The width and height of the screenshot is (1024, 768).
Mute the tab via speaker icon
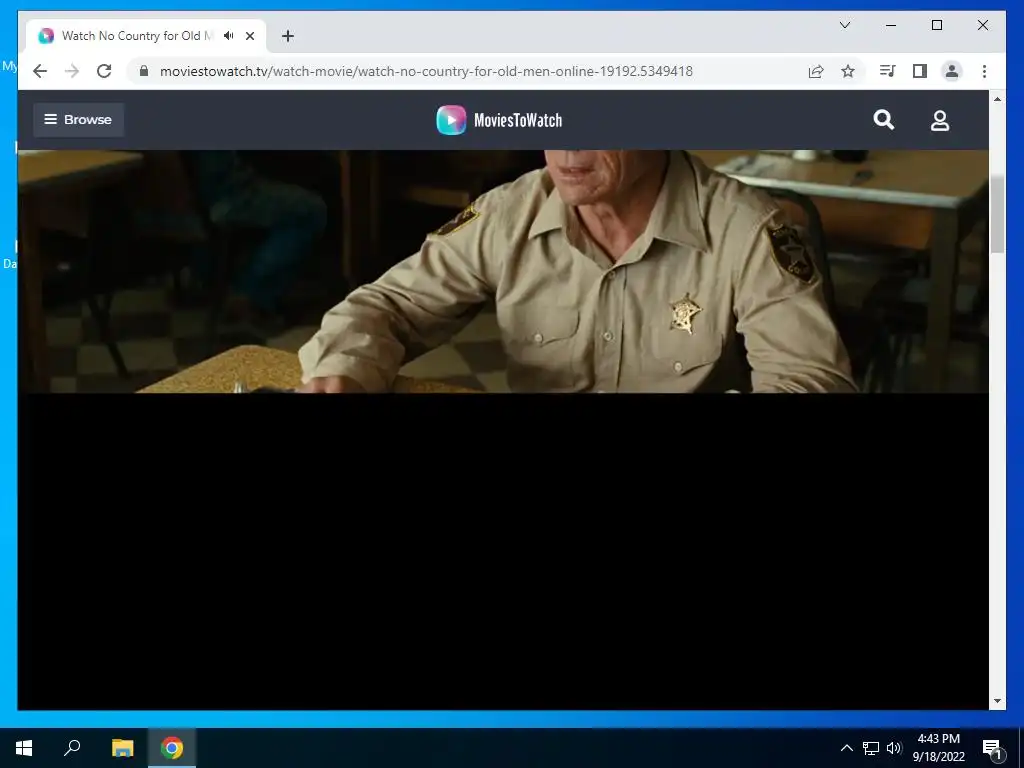229,36
